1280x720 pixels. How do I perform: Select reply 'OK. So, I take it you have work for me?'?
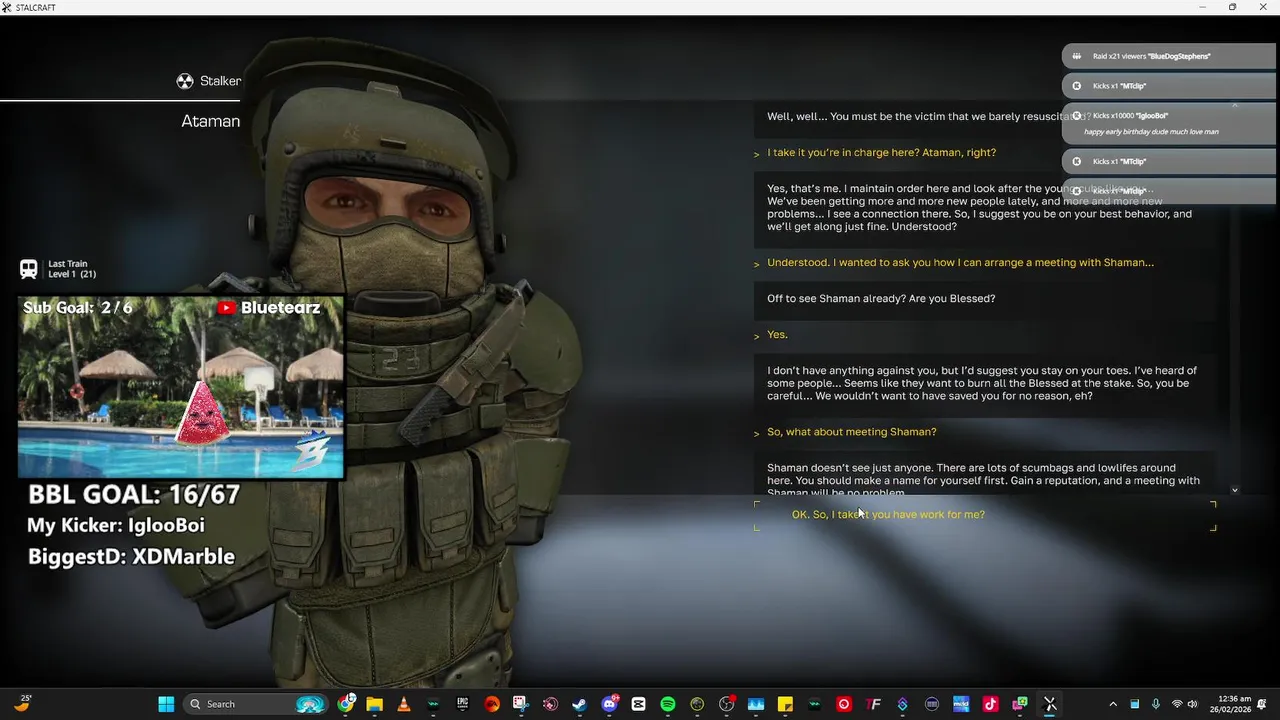pos(985,515)
